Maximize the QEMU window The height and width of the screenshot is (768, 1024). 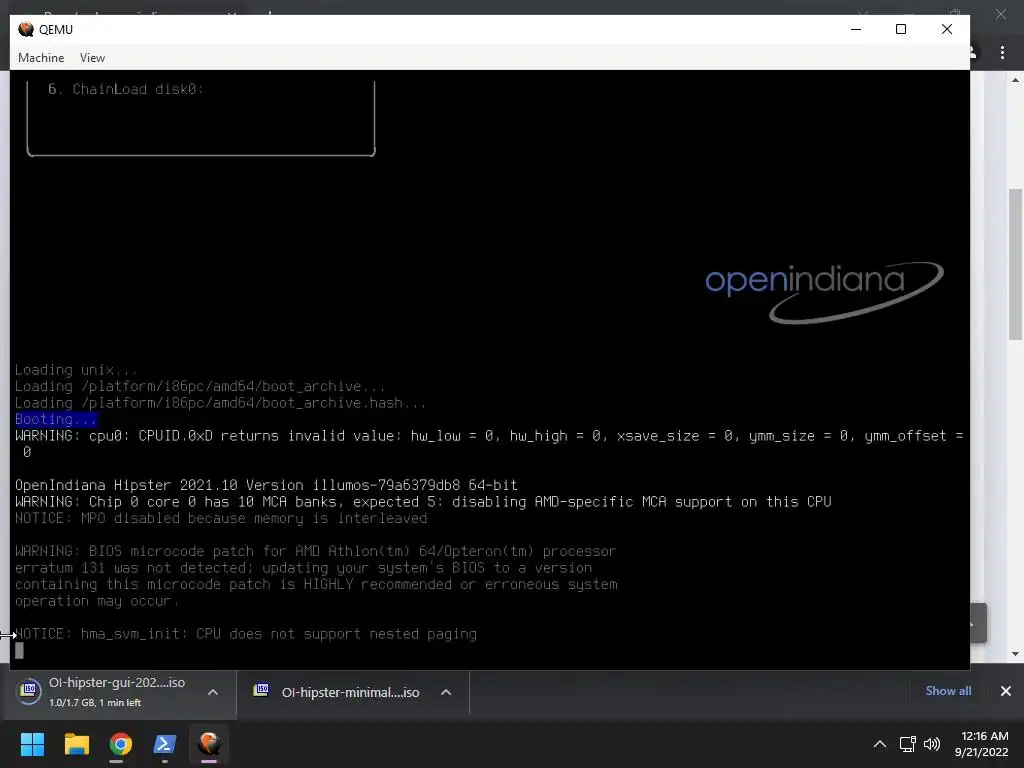901,29
